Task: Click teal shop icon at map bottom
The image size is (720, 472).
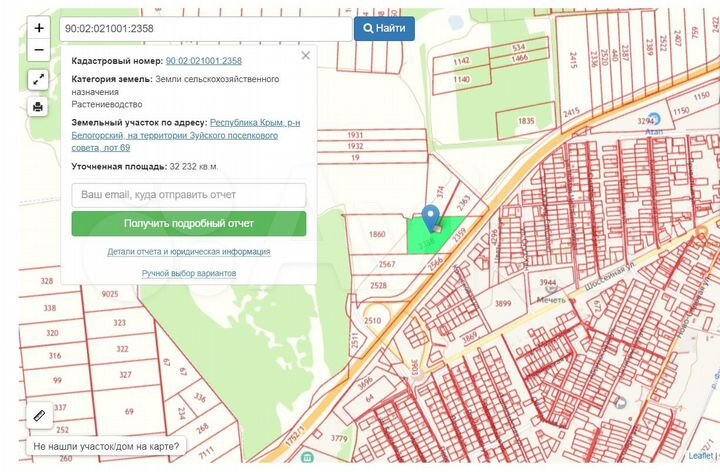Action: pos(307,457)
